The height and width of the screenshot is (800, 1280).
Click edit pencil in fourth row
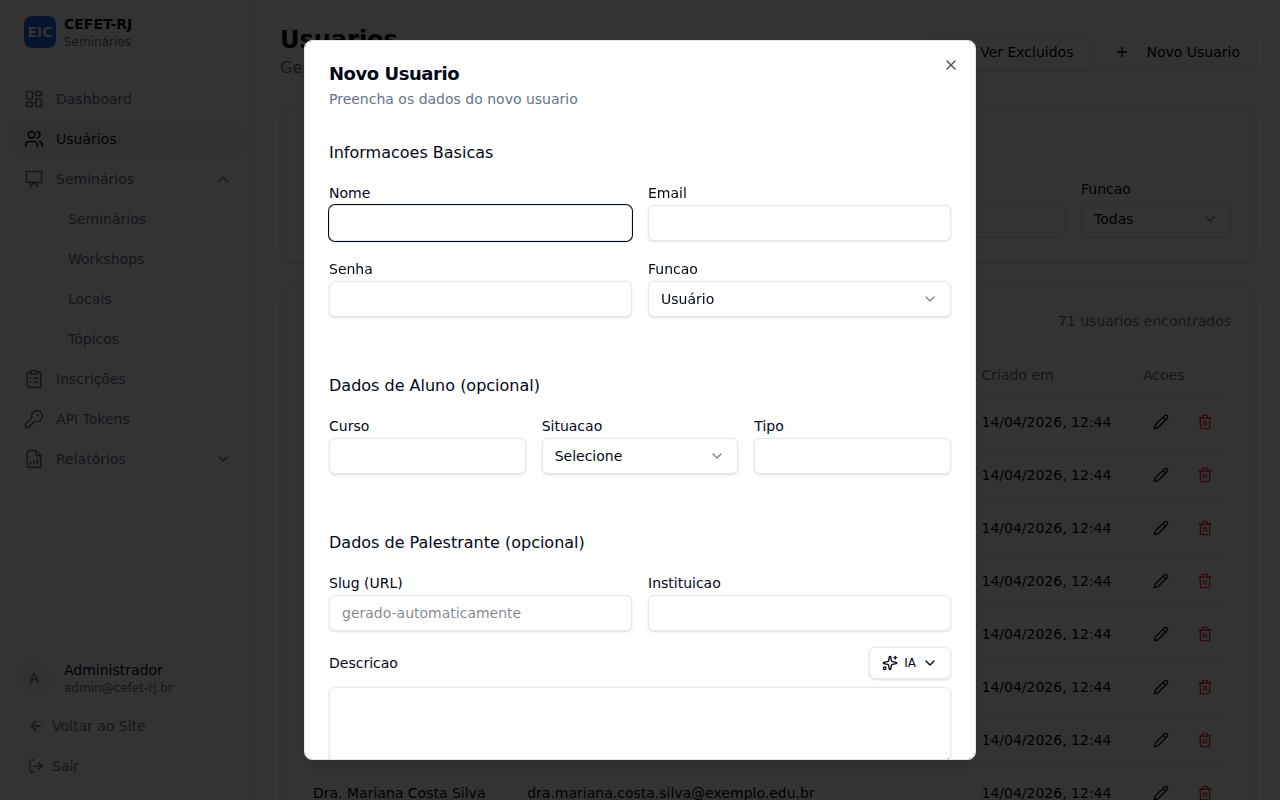coord(1161,581)
